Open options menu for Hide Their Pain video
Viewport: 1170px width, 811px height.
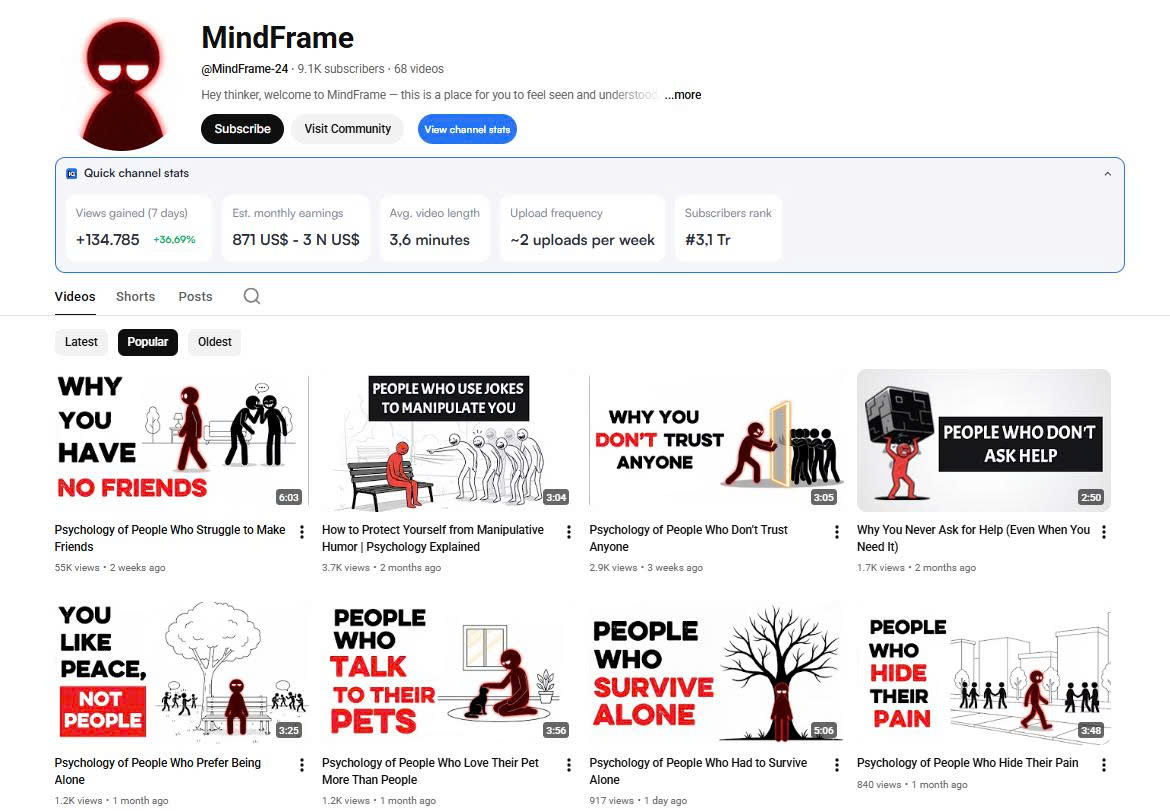[1104, 765]
